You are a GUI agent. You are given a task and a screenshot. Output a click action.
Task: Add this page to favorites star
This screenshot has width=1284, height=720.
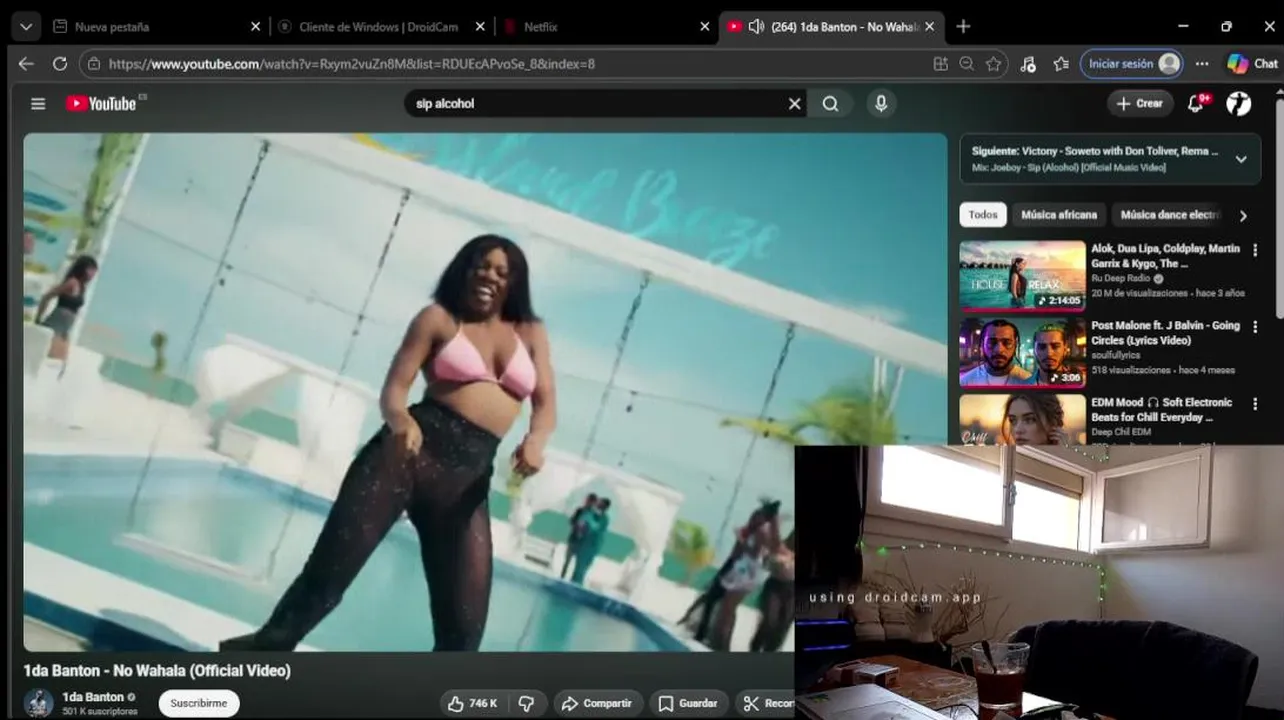(x=993, y=63)
